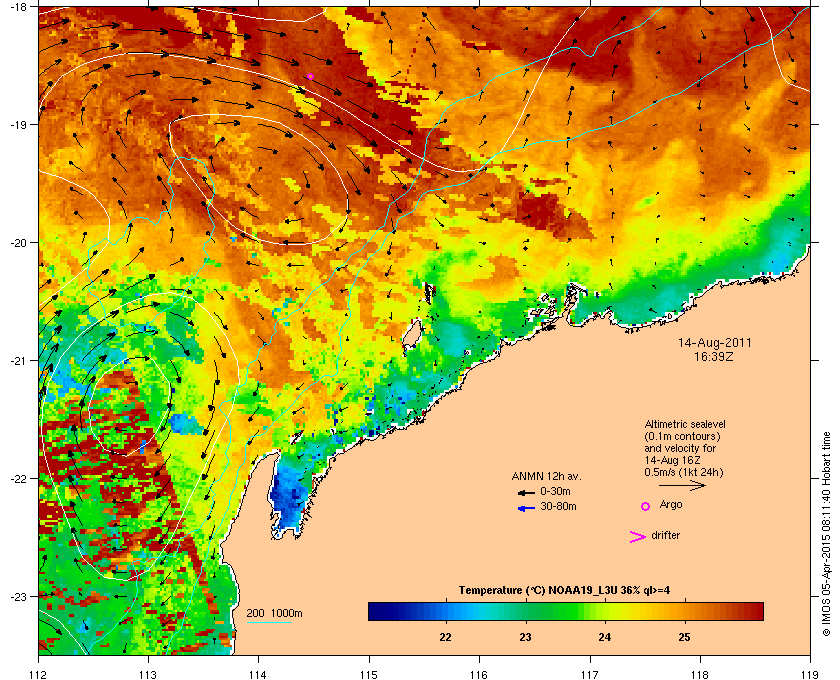Click the longitude axis label 113

148,675
